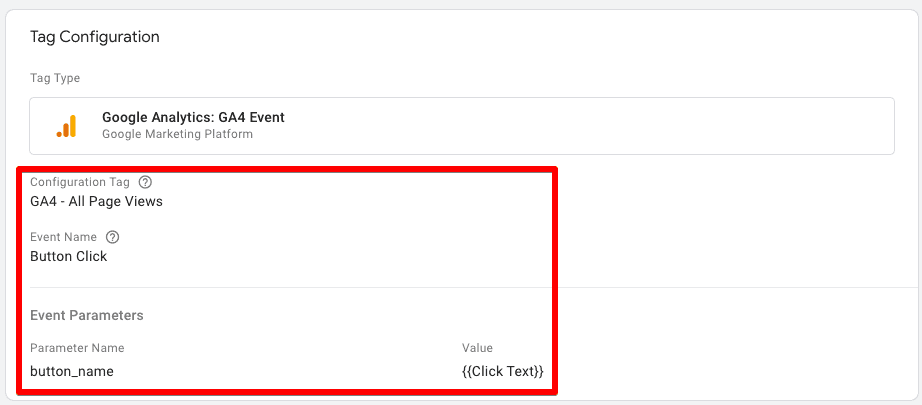This screenshot has width=922, height=405.
Task: Select the GA4 - All Page Views value
Action: coord(96,202)
